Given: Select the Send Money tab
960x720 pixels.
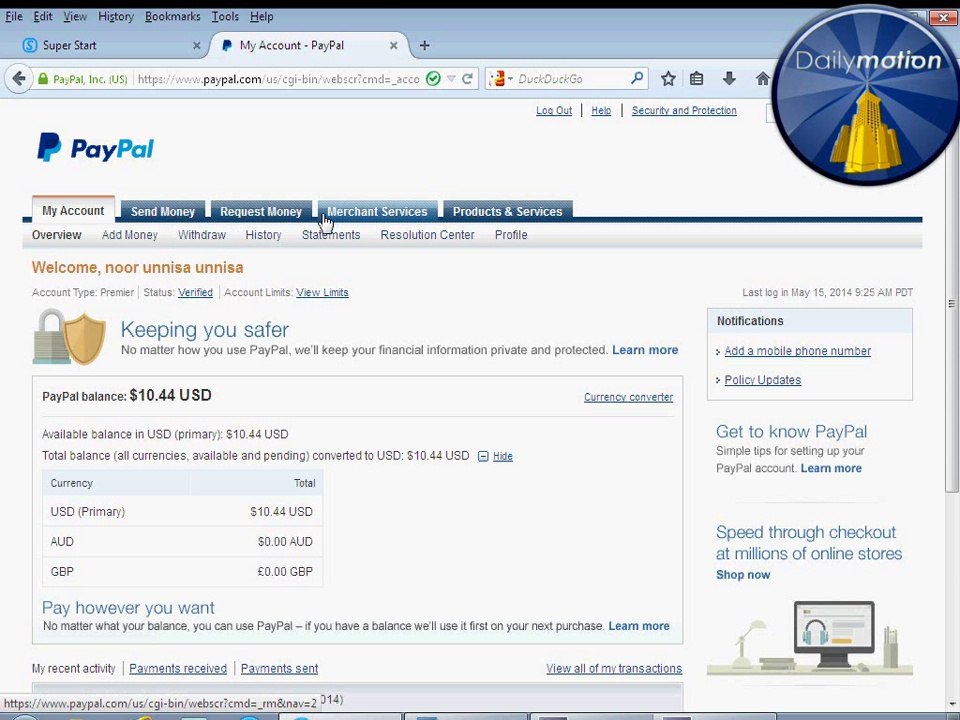Looking at the screenshot, I should (162, 211).
